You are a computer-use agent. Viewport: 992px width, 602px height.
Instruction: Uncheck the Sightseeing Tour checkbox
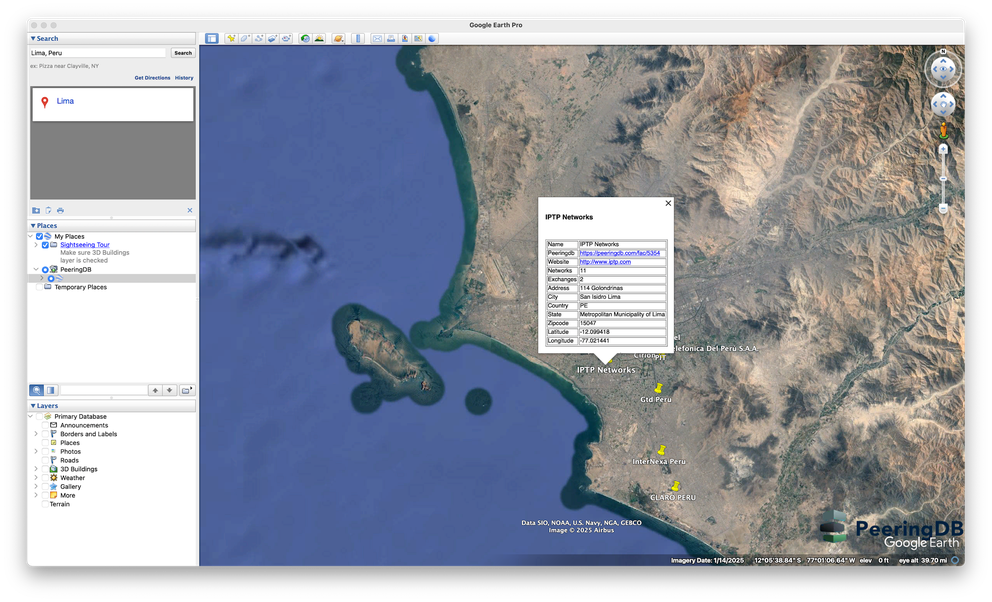[x=45, y=245]
